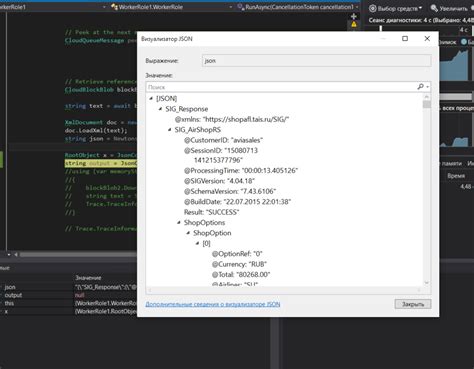
Task: Select the @Total "80268.00" row
Action: click(241, 274)
